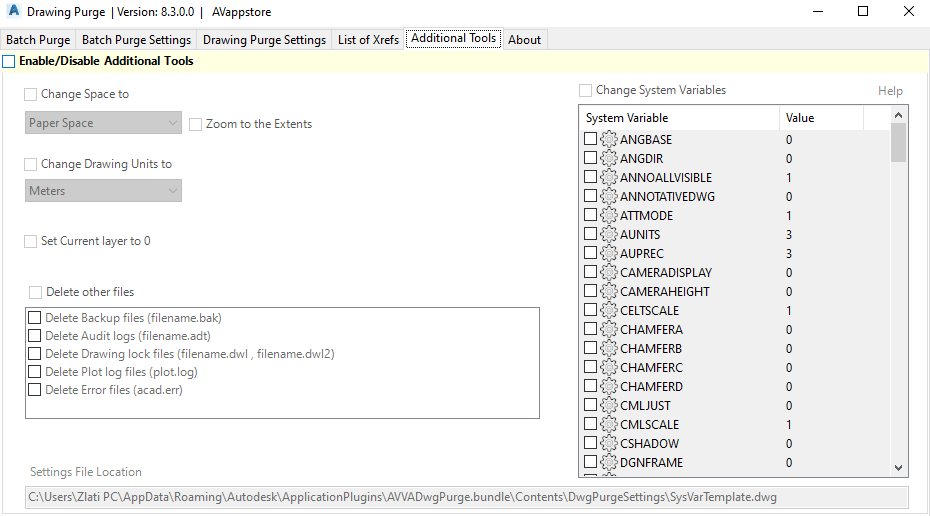Click the gear icon next to AUNITS
This screenshot has width=930, height=516.
[x=609, y=234]
